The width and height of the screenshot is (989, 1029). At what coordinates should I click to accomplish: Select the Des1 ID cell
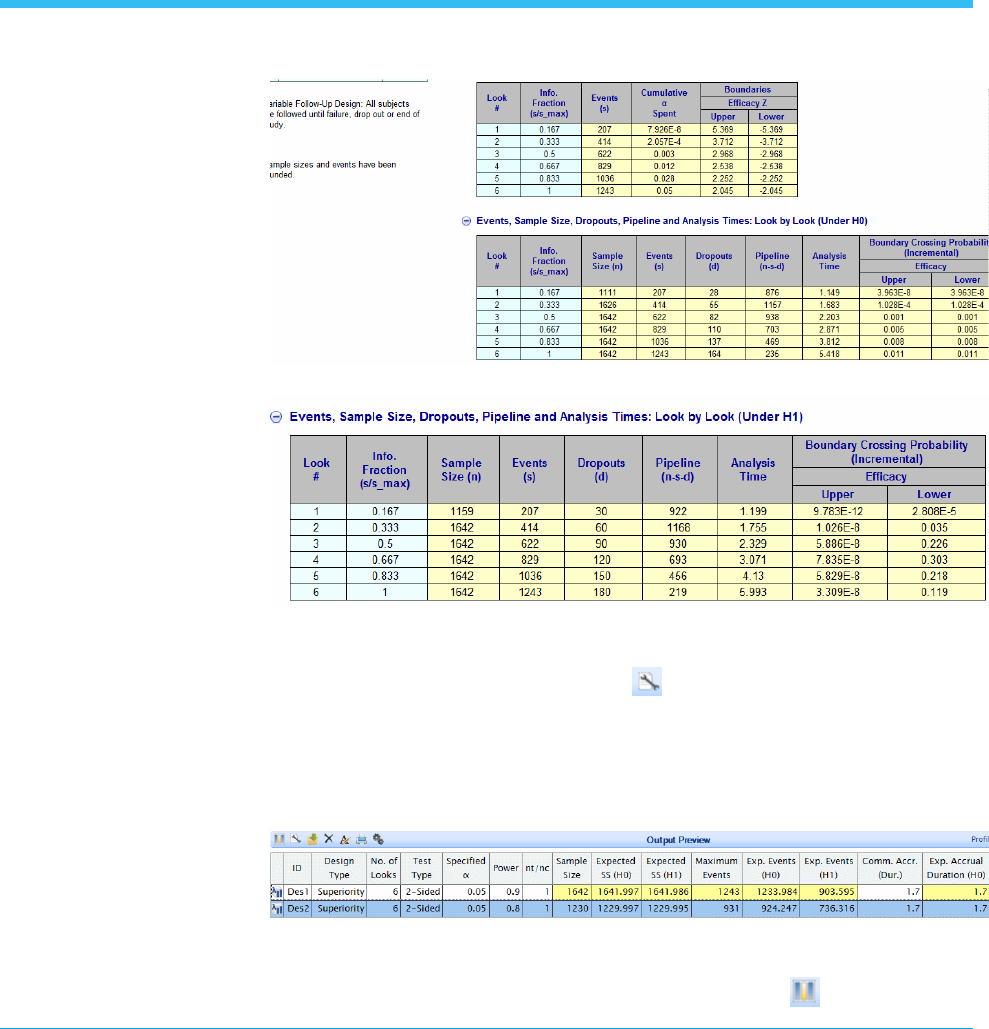297,892
